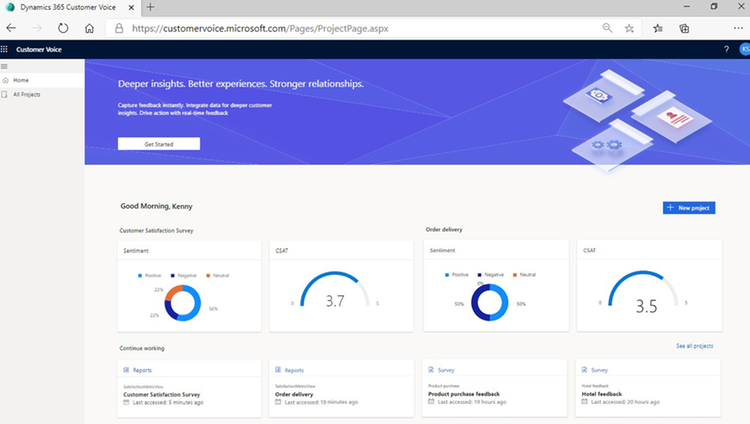
Task: Click the Customer Satisfaction Survey section heading
Action: [156, 231]
